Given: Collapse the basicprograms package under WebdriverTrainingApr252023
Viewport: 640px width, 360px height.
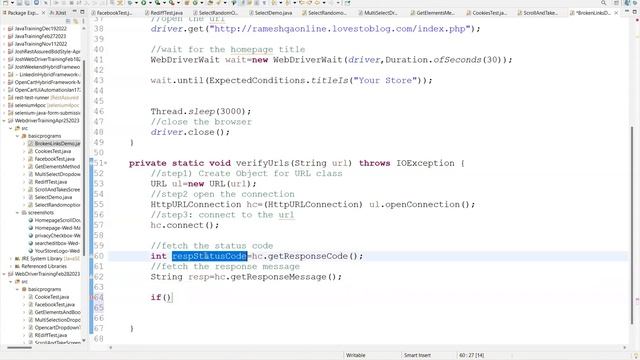Looking at the screenshot, I should point(18,136).
